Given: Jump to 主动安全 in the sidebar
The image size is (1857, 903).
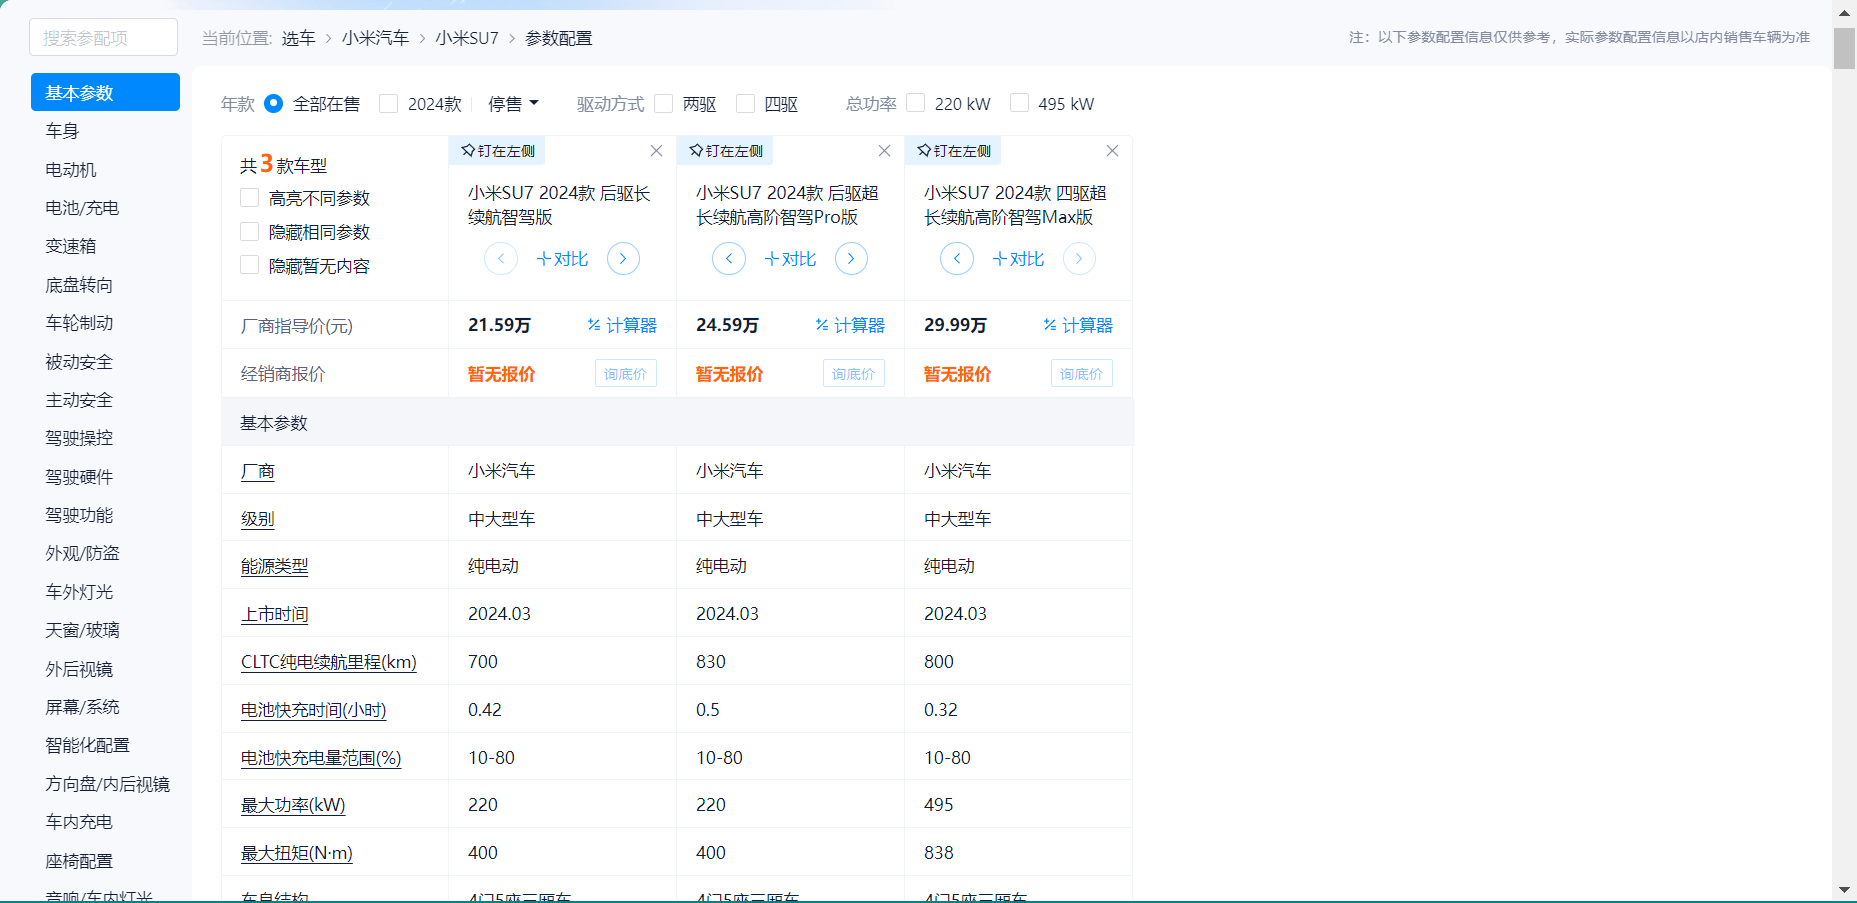Looking at the screenshot, I should point(79,400).
